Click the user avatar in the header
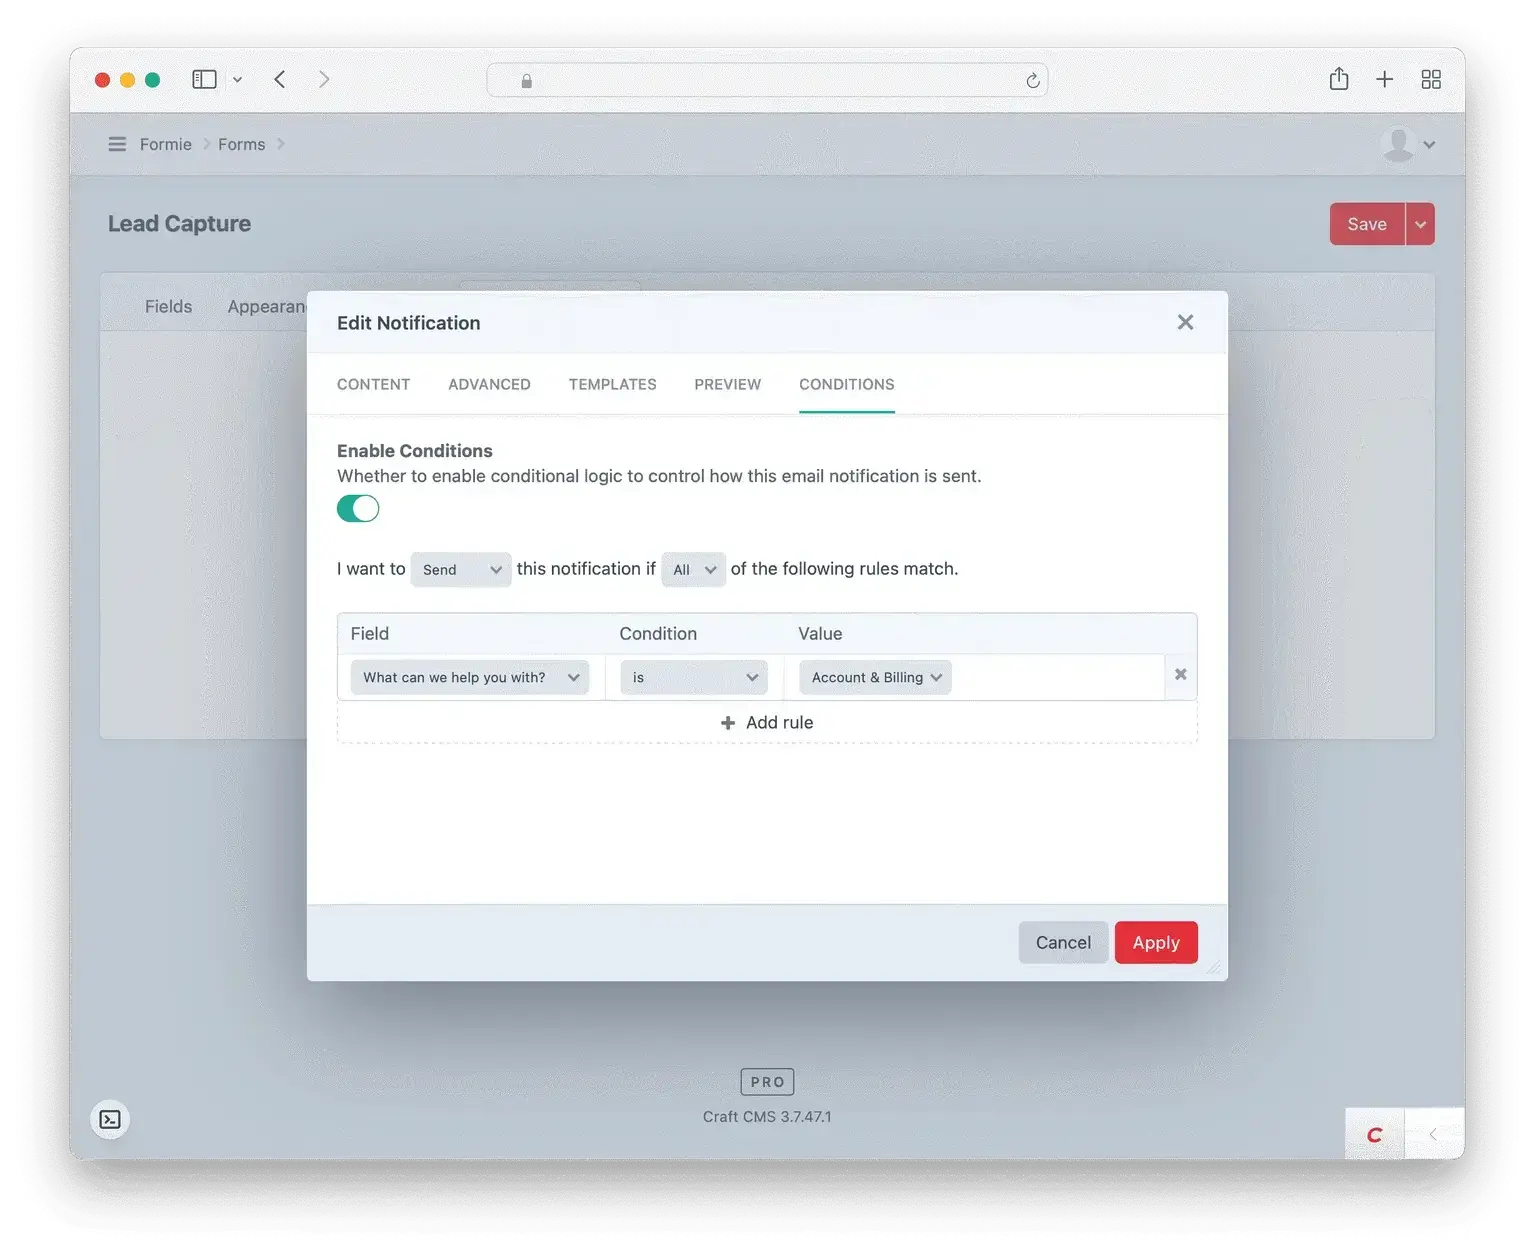 click(1398, 144)
